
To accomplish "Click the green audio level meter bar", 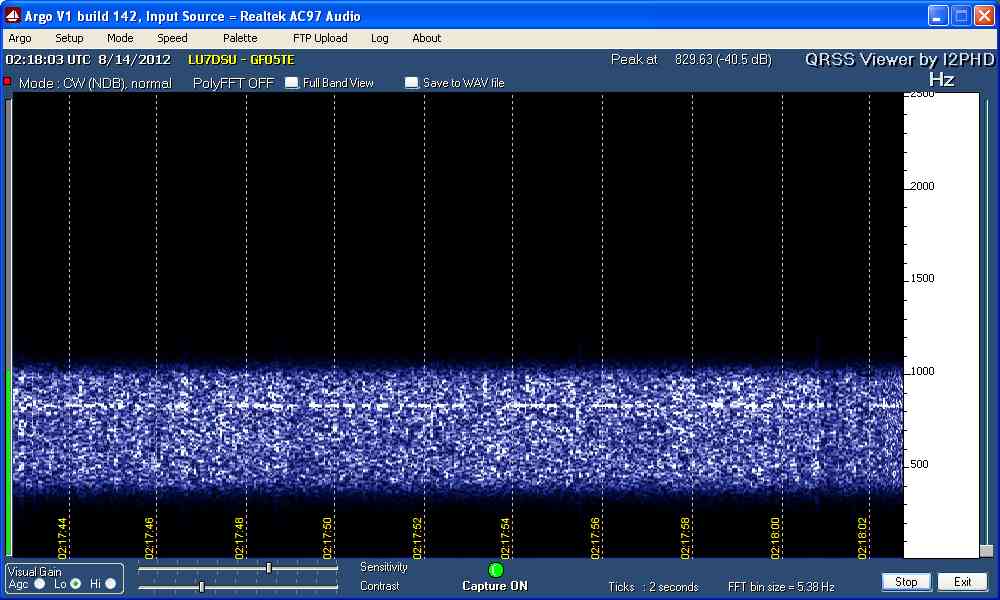I will click(8, 461).
